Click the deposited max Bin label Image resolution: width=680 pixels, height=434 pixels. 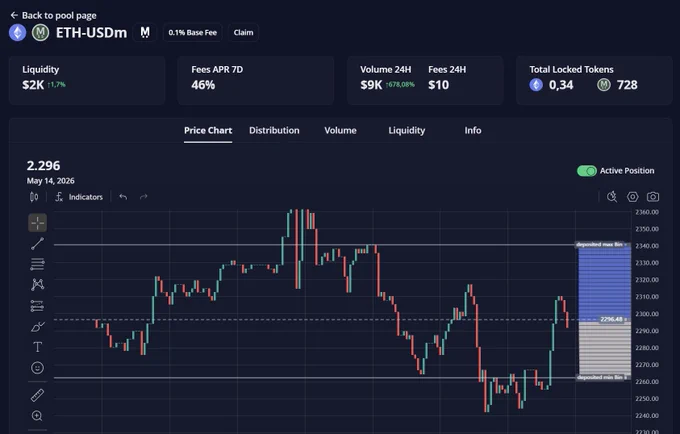[x=602, y=245]
